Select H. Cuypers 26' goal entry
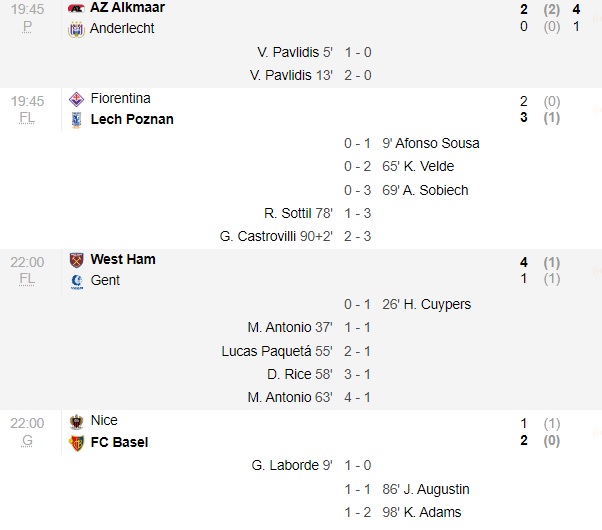This screenshot has width=602, height=530. 425,304
